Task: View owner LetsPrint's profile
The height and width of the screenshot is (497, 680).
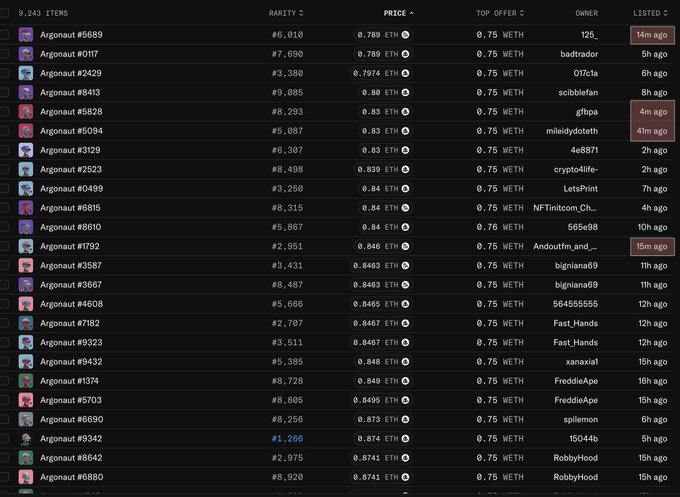Action: [581, 189]
